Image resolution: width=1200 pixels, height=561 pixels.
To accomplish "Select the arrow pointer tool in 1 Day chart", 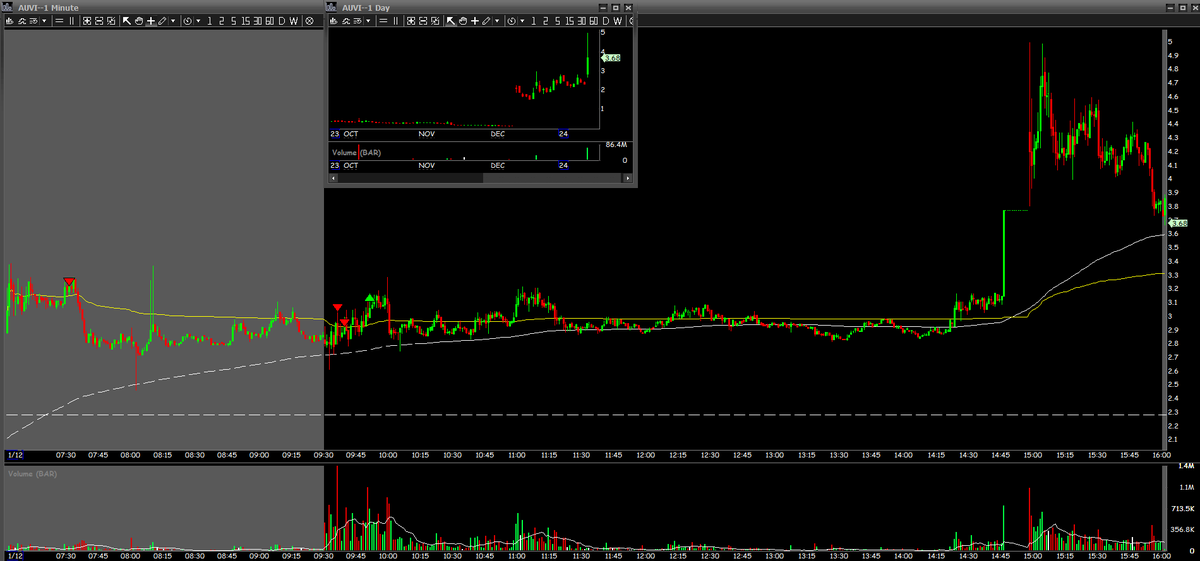I will [x=451, y=21].
